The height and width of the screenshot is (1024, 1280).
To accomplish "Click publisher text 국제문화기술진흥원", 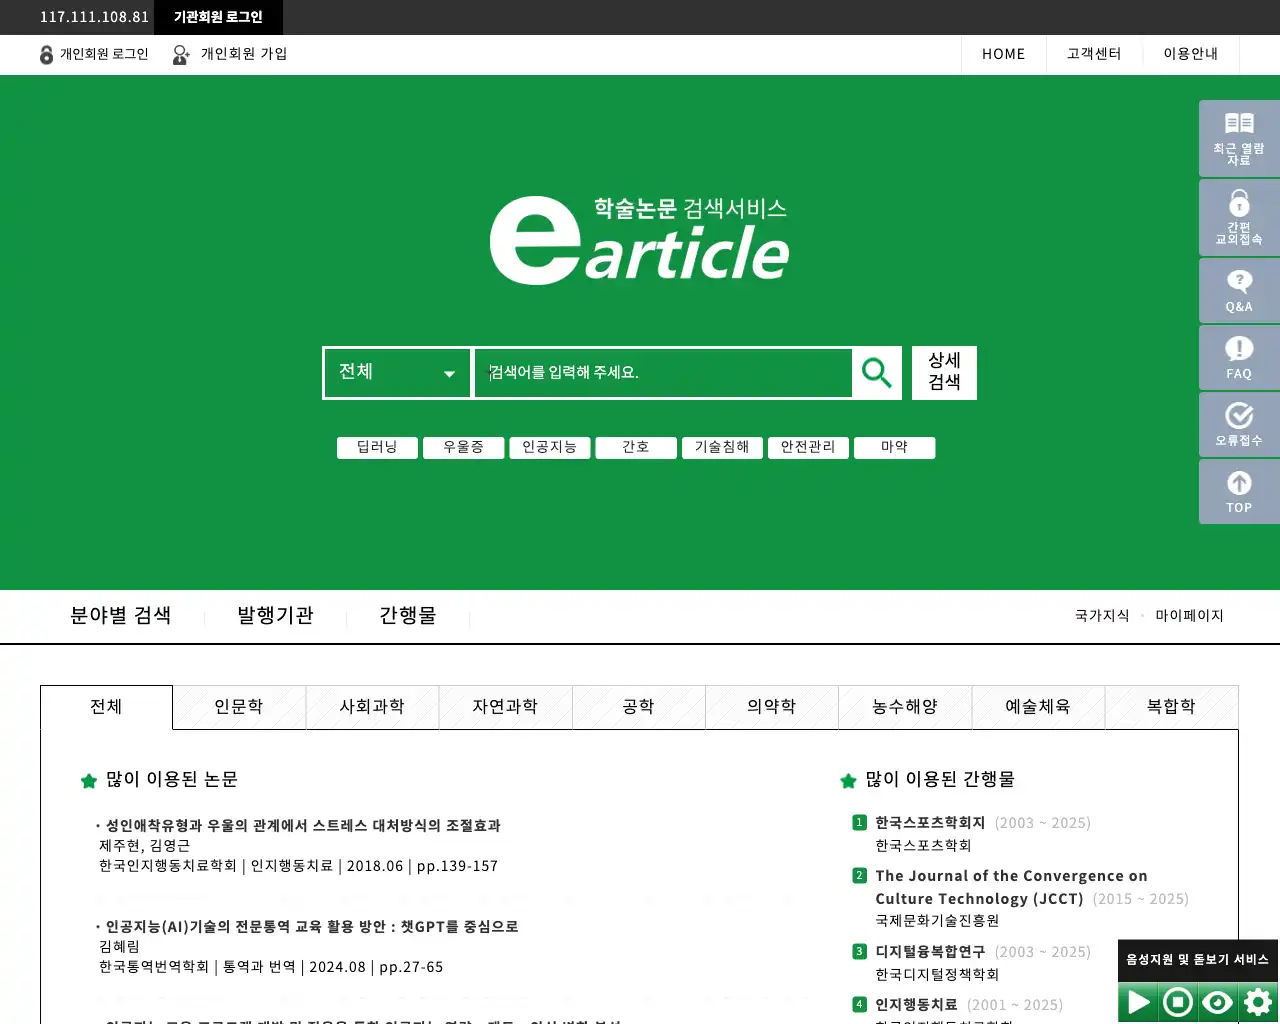I will point(937,921).
